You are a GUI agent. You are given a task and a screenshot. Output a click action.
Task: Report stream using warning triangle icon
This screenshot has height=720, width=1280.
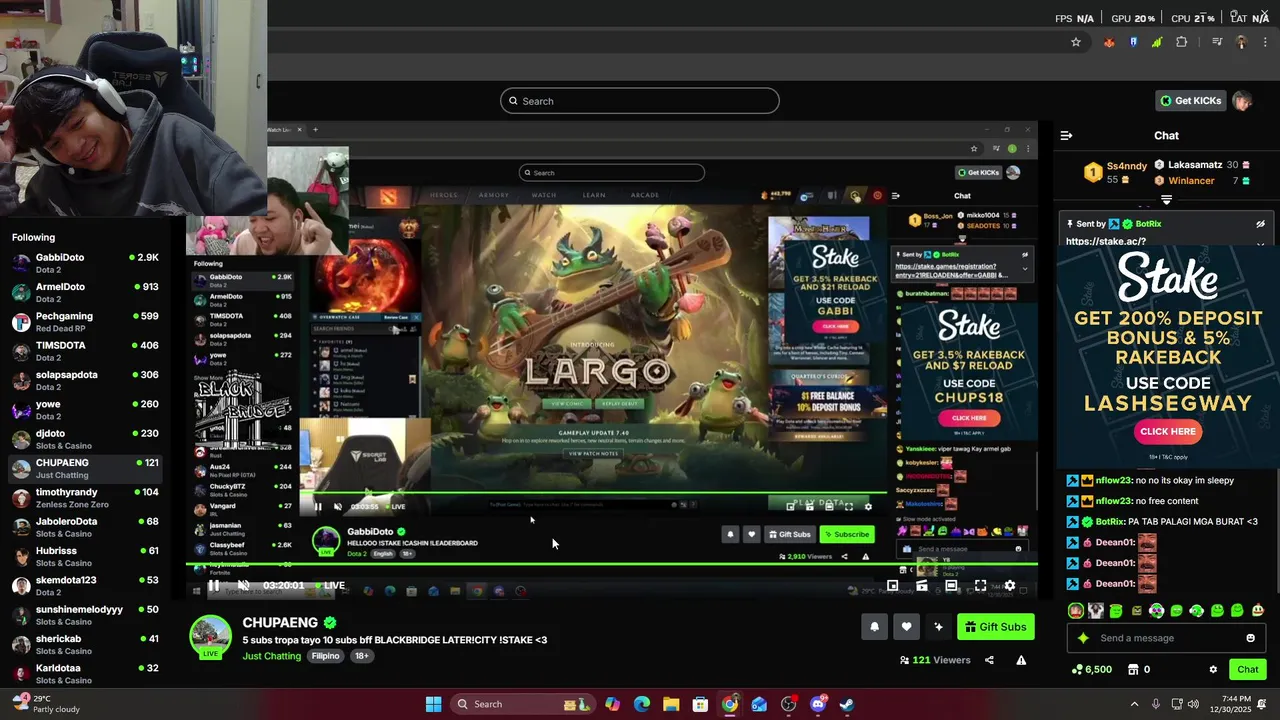click(x=1021, y=660)
